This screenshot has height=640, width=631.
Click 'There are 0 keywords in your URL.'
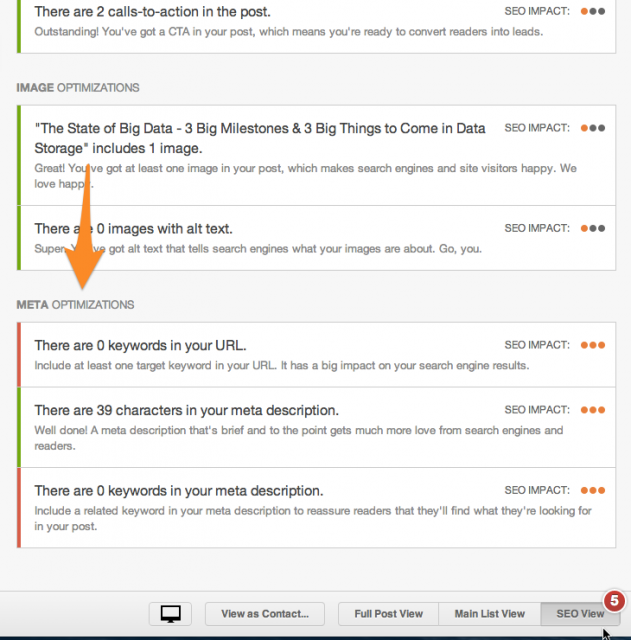tap(140, 345)
